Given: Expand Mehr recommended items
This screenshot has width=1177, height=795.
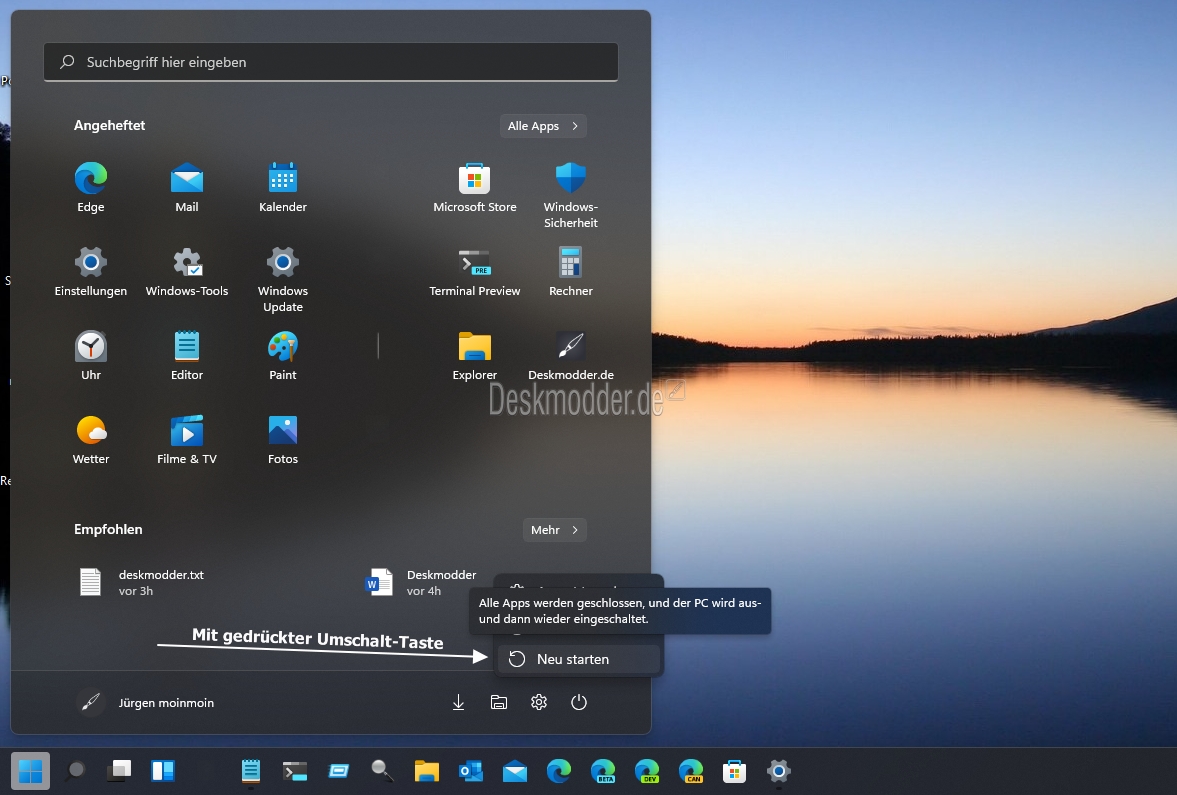Looking at the screenshot, I should coord(554,530).
